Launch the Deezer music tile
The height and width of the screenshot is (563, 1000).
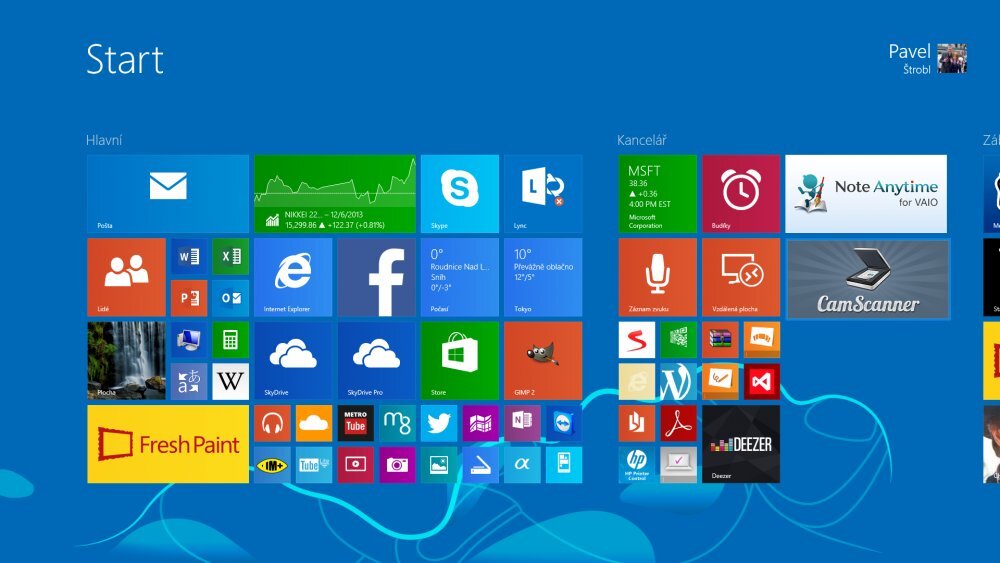[x=740, y=444]
